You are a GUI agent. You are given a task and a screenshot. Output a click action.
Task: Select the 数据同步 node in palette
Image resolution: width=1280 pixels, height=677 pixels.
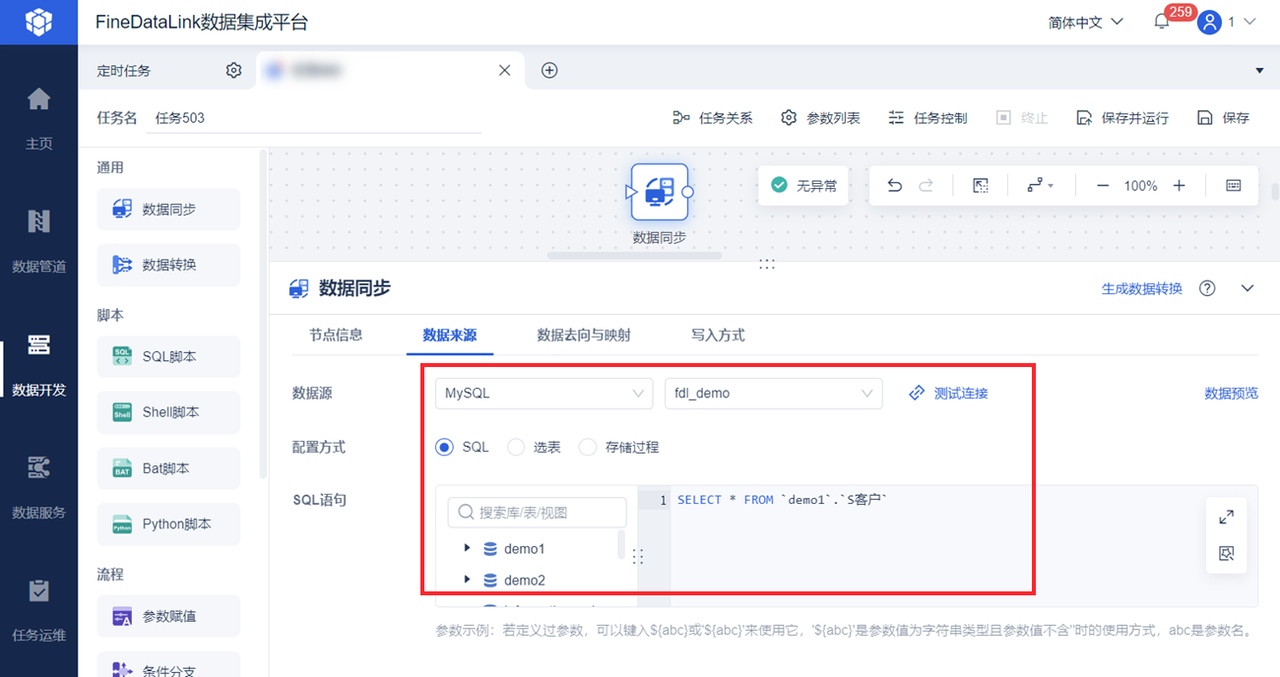coord(168,209)
